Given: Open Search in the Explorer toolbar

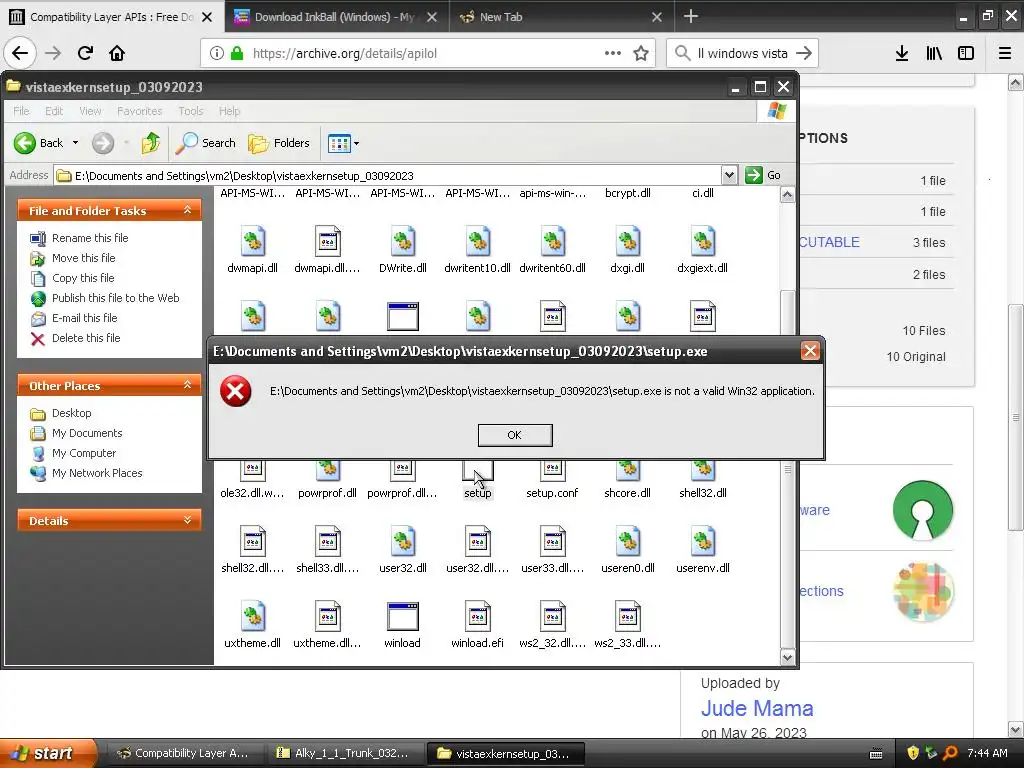Looking at the screenshot, I should [206, 143].
